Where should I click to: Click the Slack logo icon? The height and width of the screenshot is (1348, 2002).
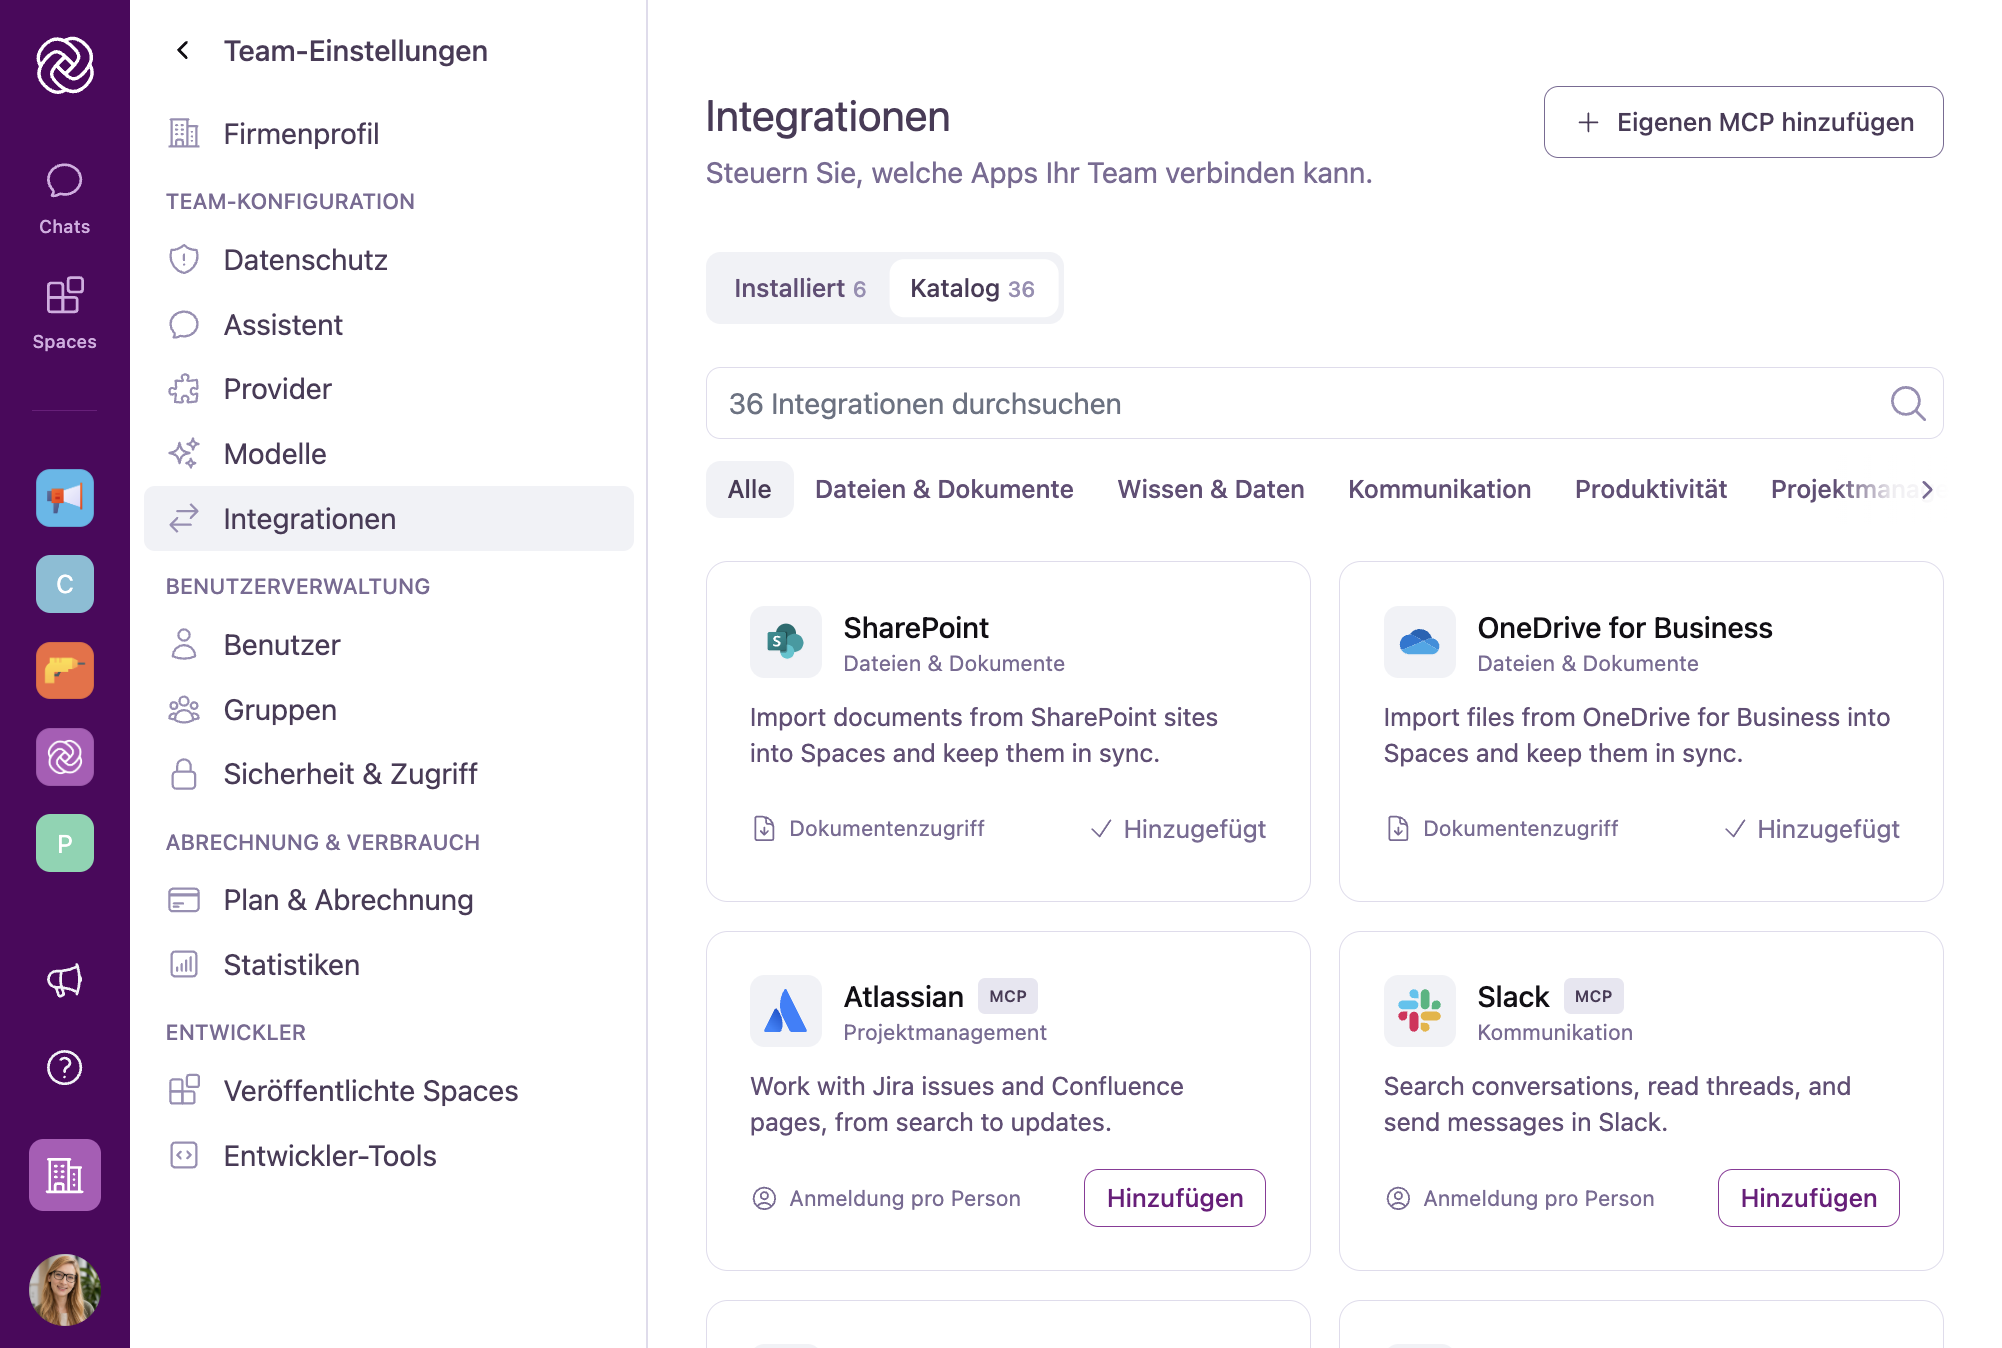coord(1420,1011)
